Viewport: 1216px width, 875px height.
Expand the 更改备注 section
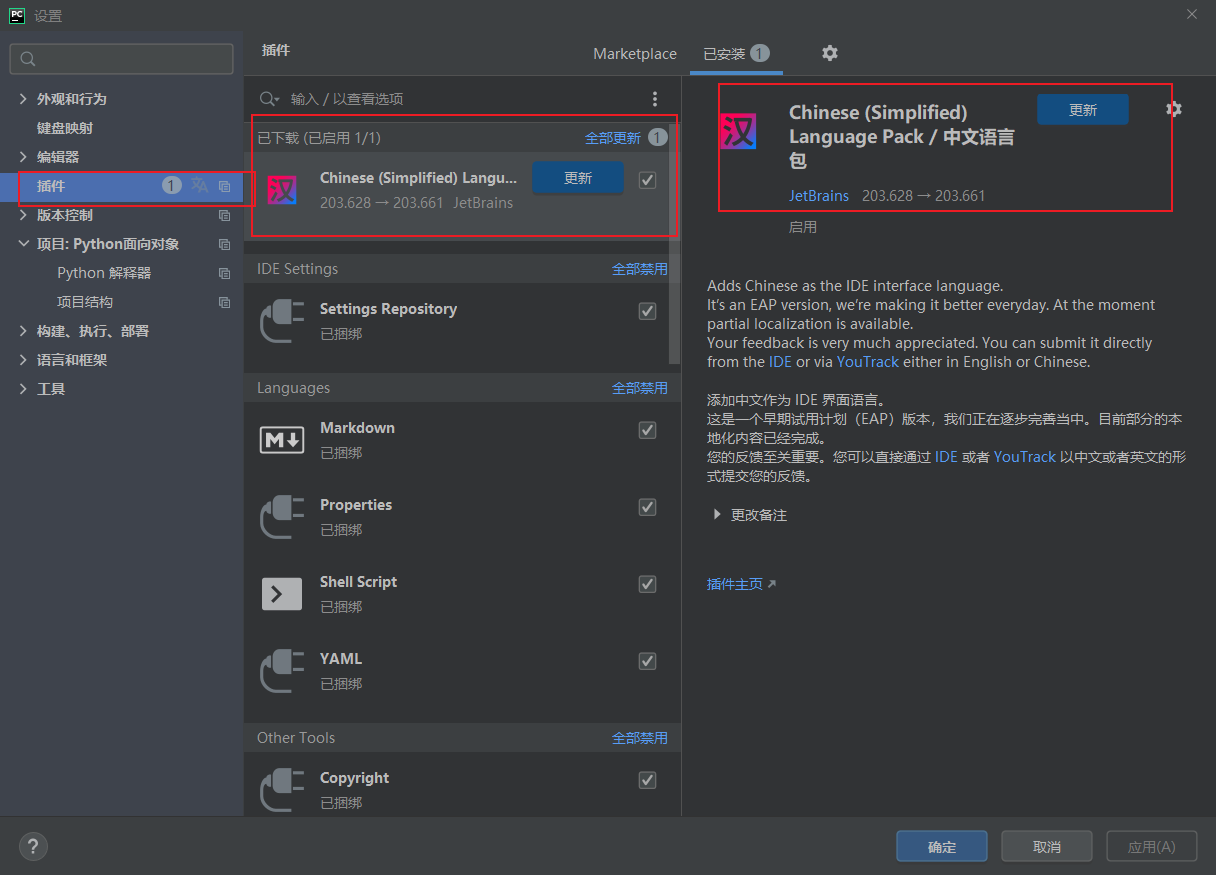pyautogui.click(x=717, y=515)
